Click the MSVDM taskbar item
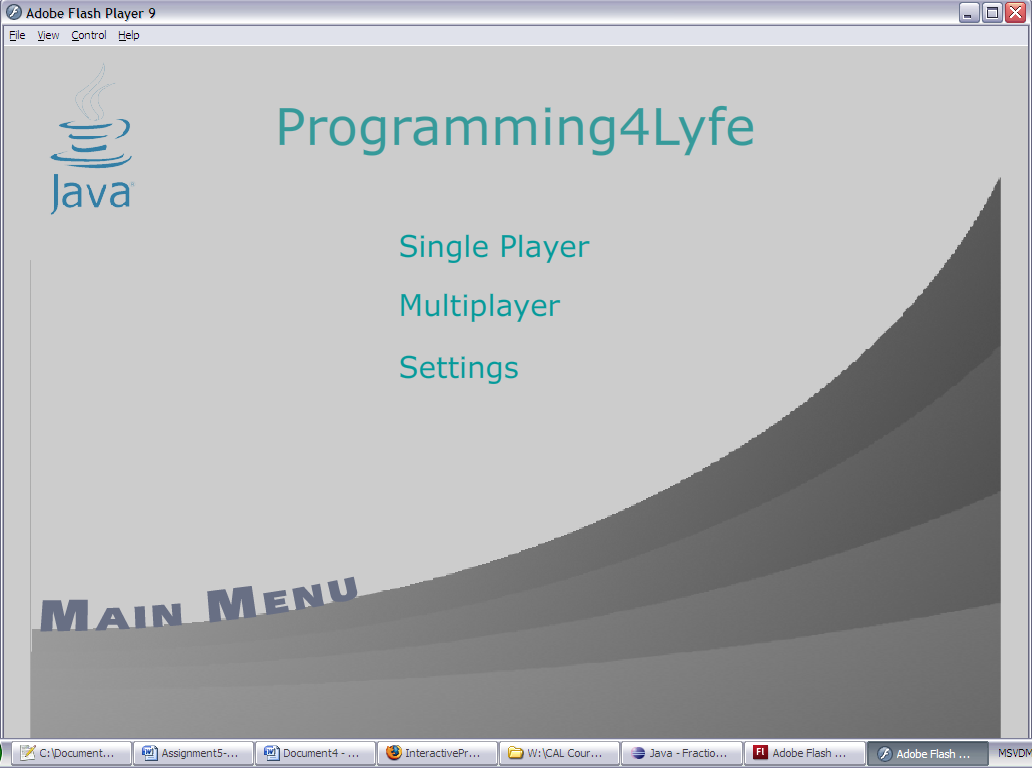The image size is (1032, 768). click(1013, 753)
